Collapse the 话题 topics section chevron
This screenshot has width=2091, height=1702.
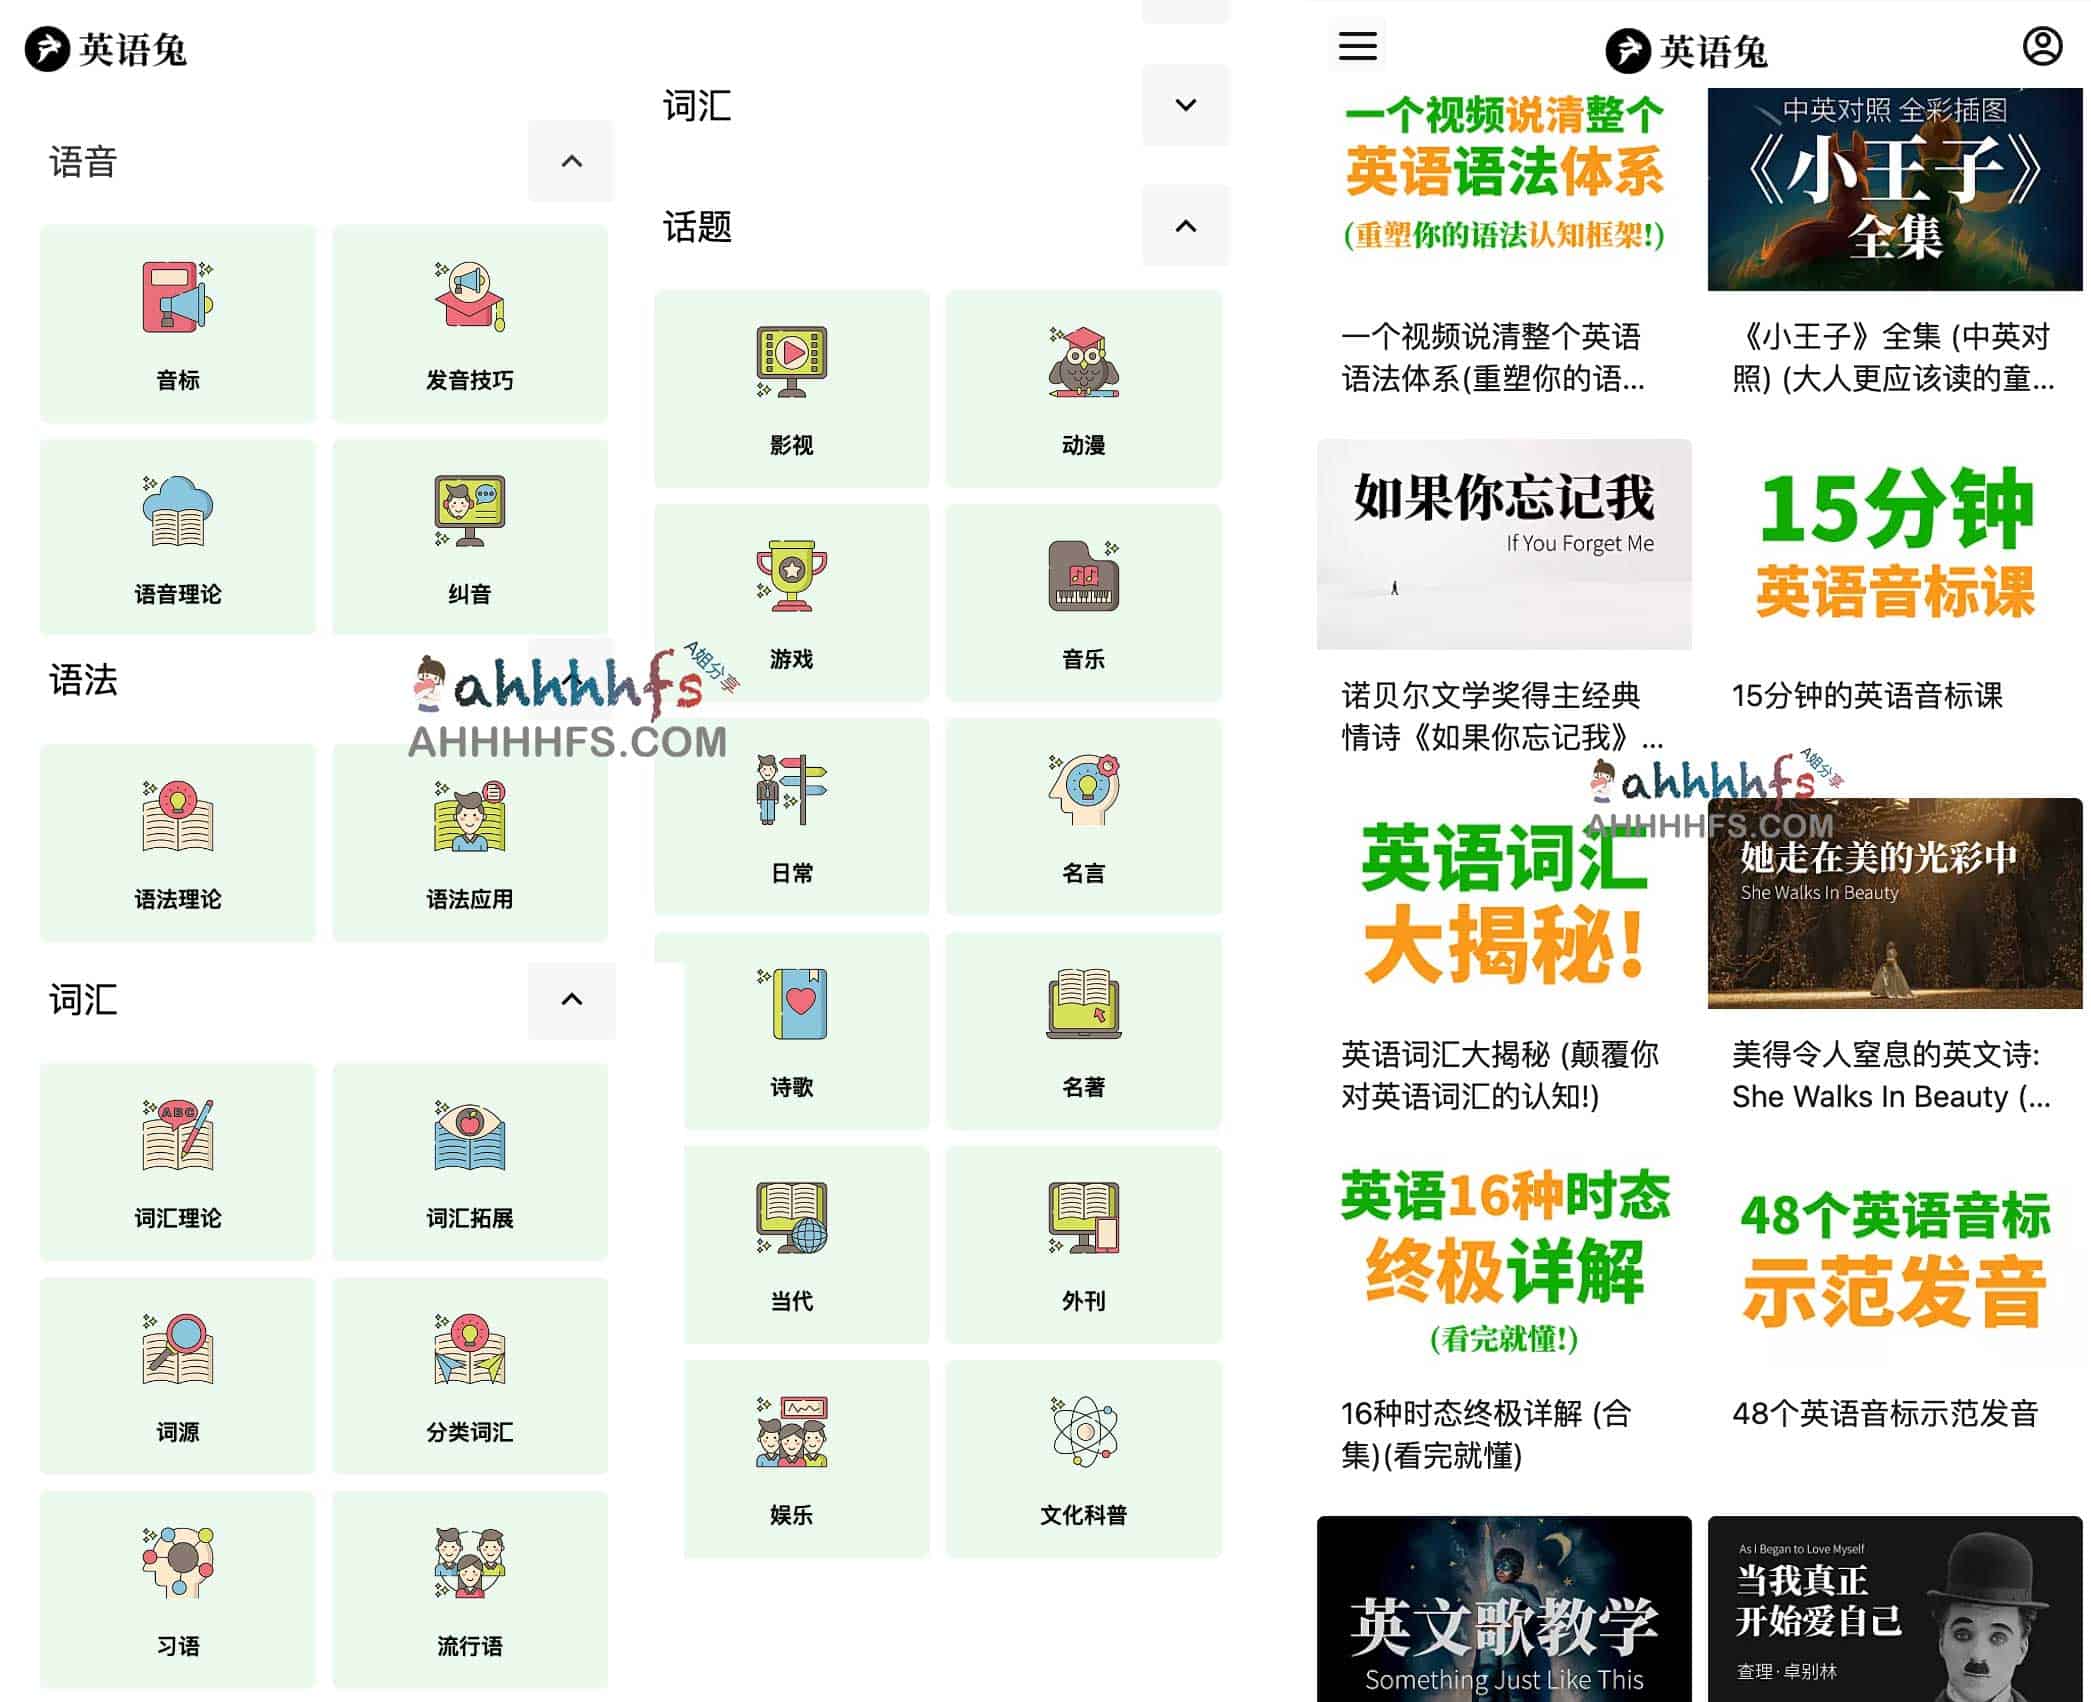tap(1185, 226)
